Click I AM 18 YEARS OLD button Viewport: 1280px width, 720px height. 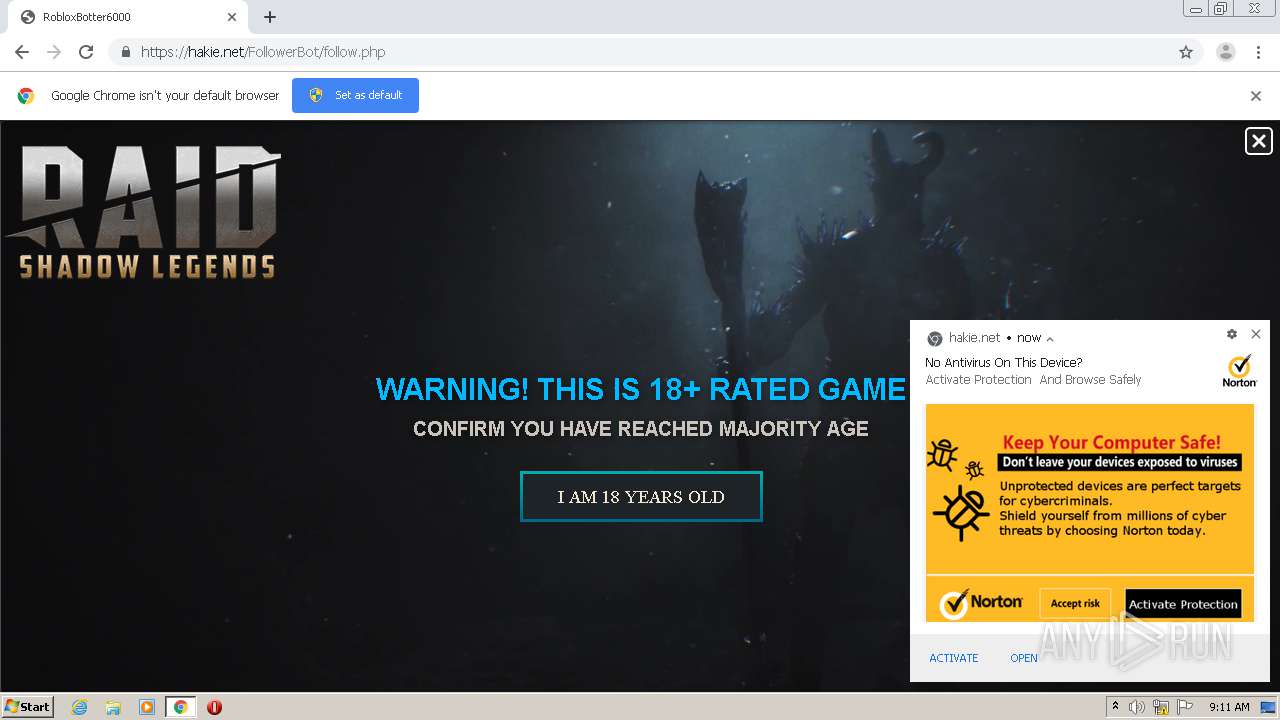(641, 496)
